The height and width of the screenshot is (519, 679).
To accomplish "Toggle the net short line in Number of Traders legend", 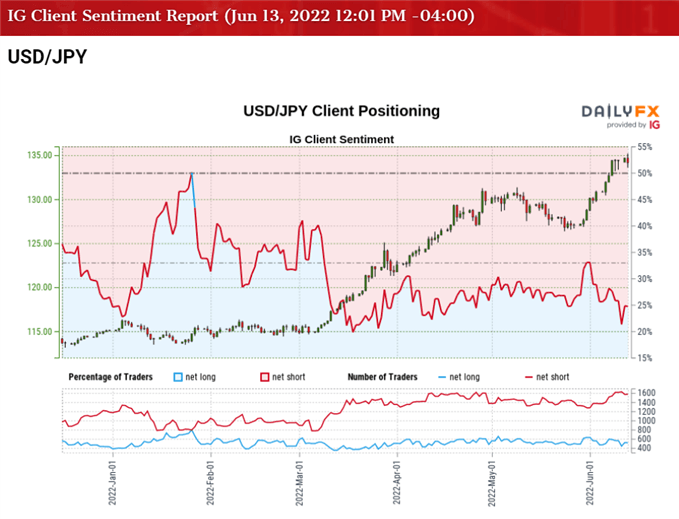I will 530,377.
